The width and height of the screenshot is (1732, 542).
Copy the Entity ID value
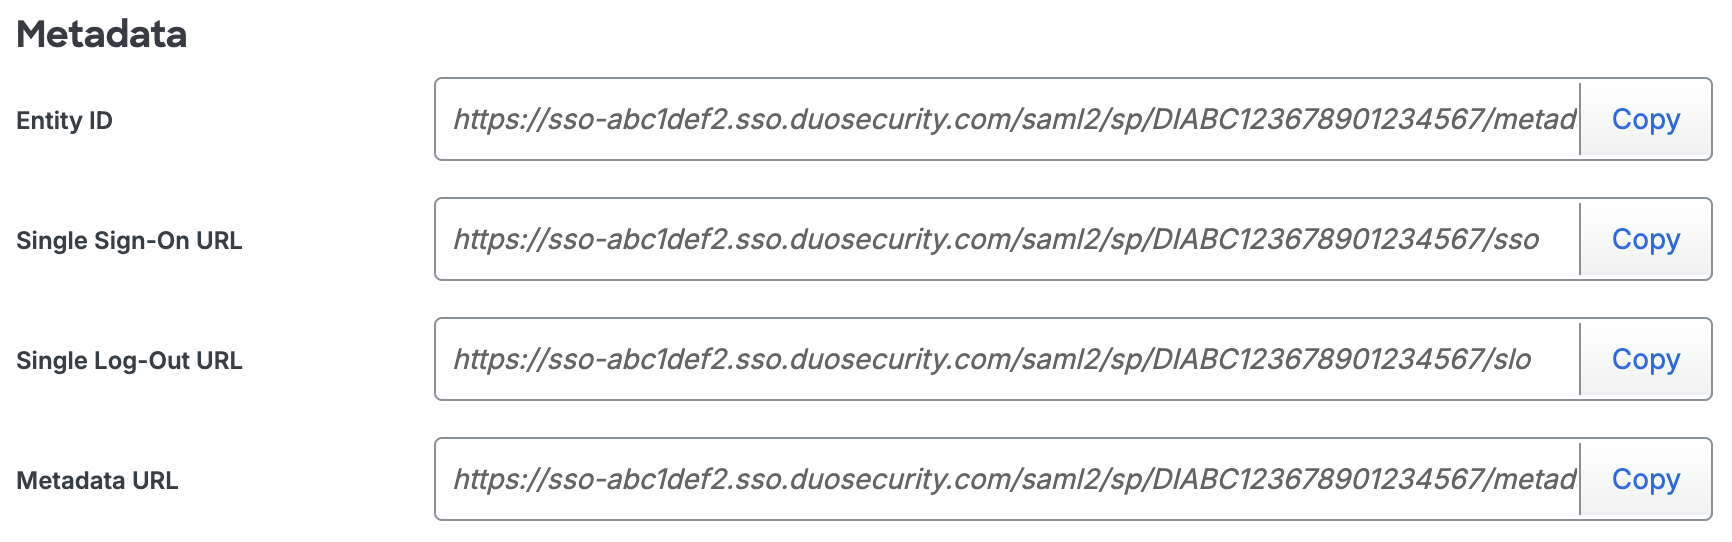1645,120
